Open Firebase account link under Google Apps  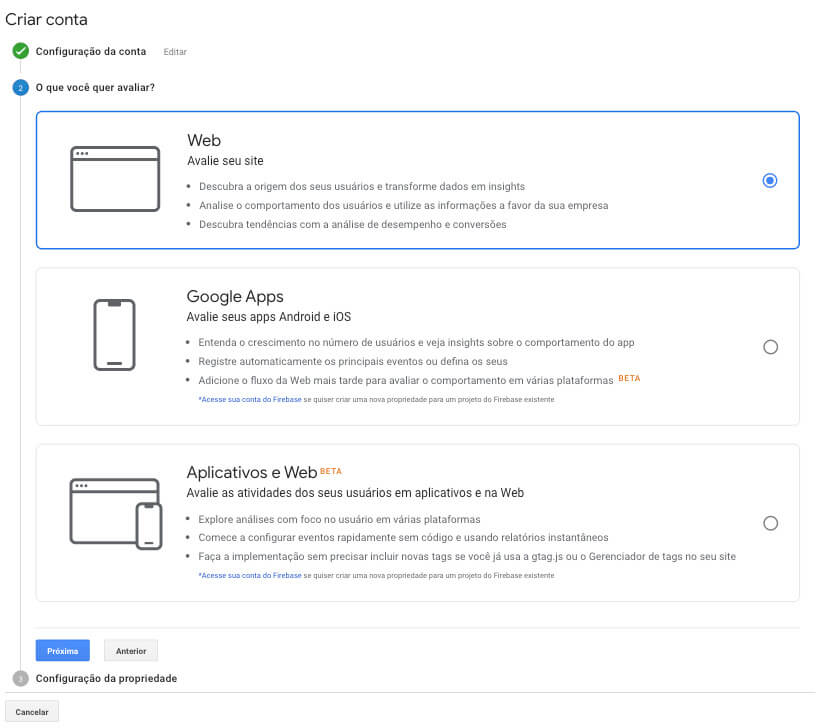(249, 399)
